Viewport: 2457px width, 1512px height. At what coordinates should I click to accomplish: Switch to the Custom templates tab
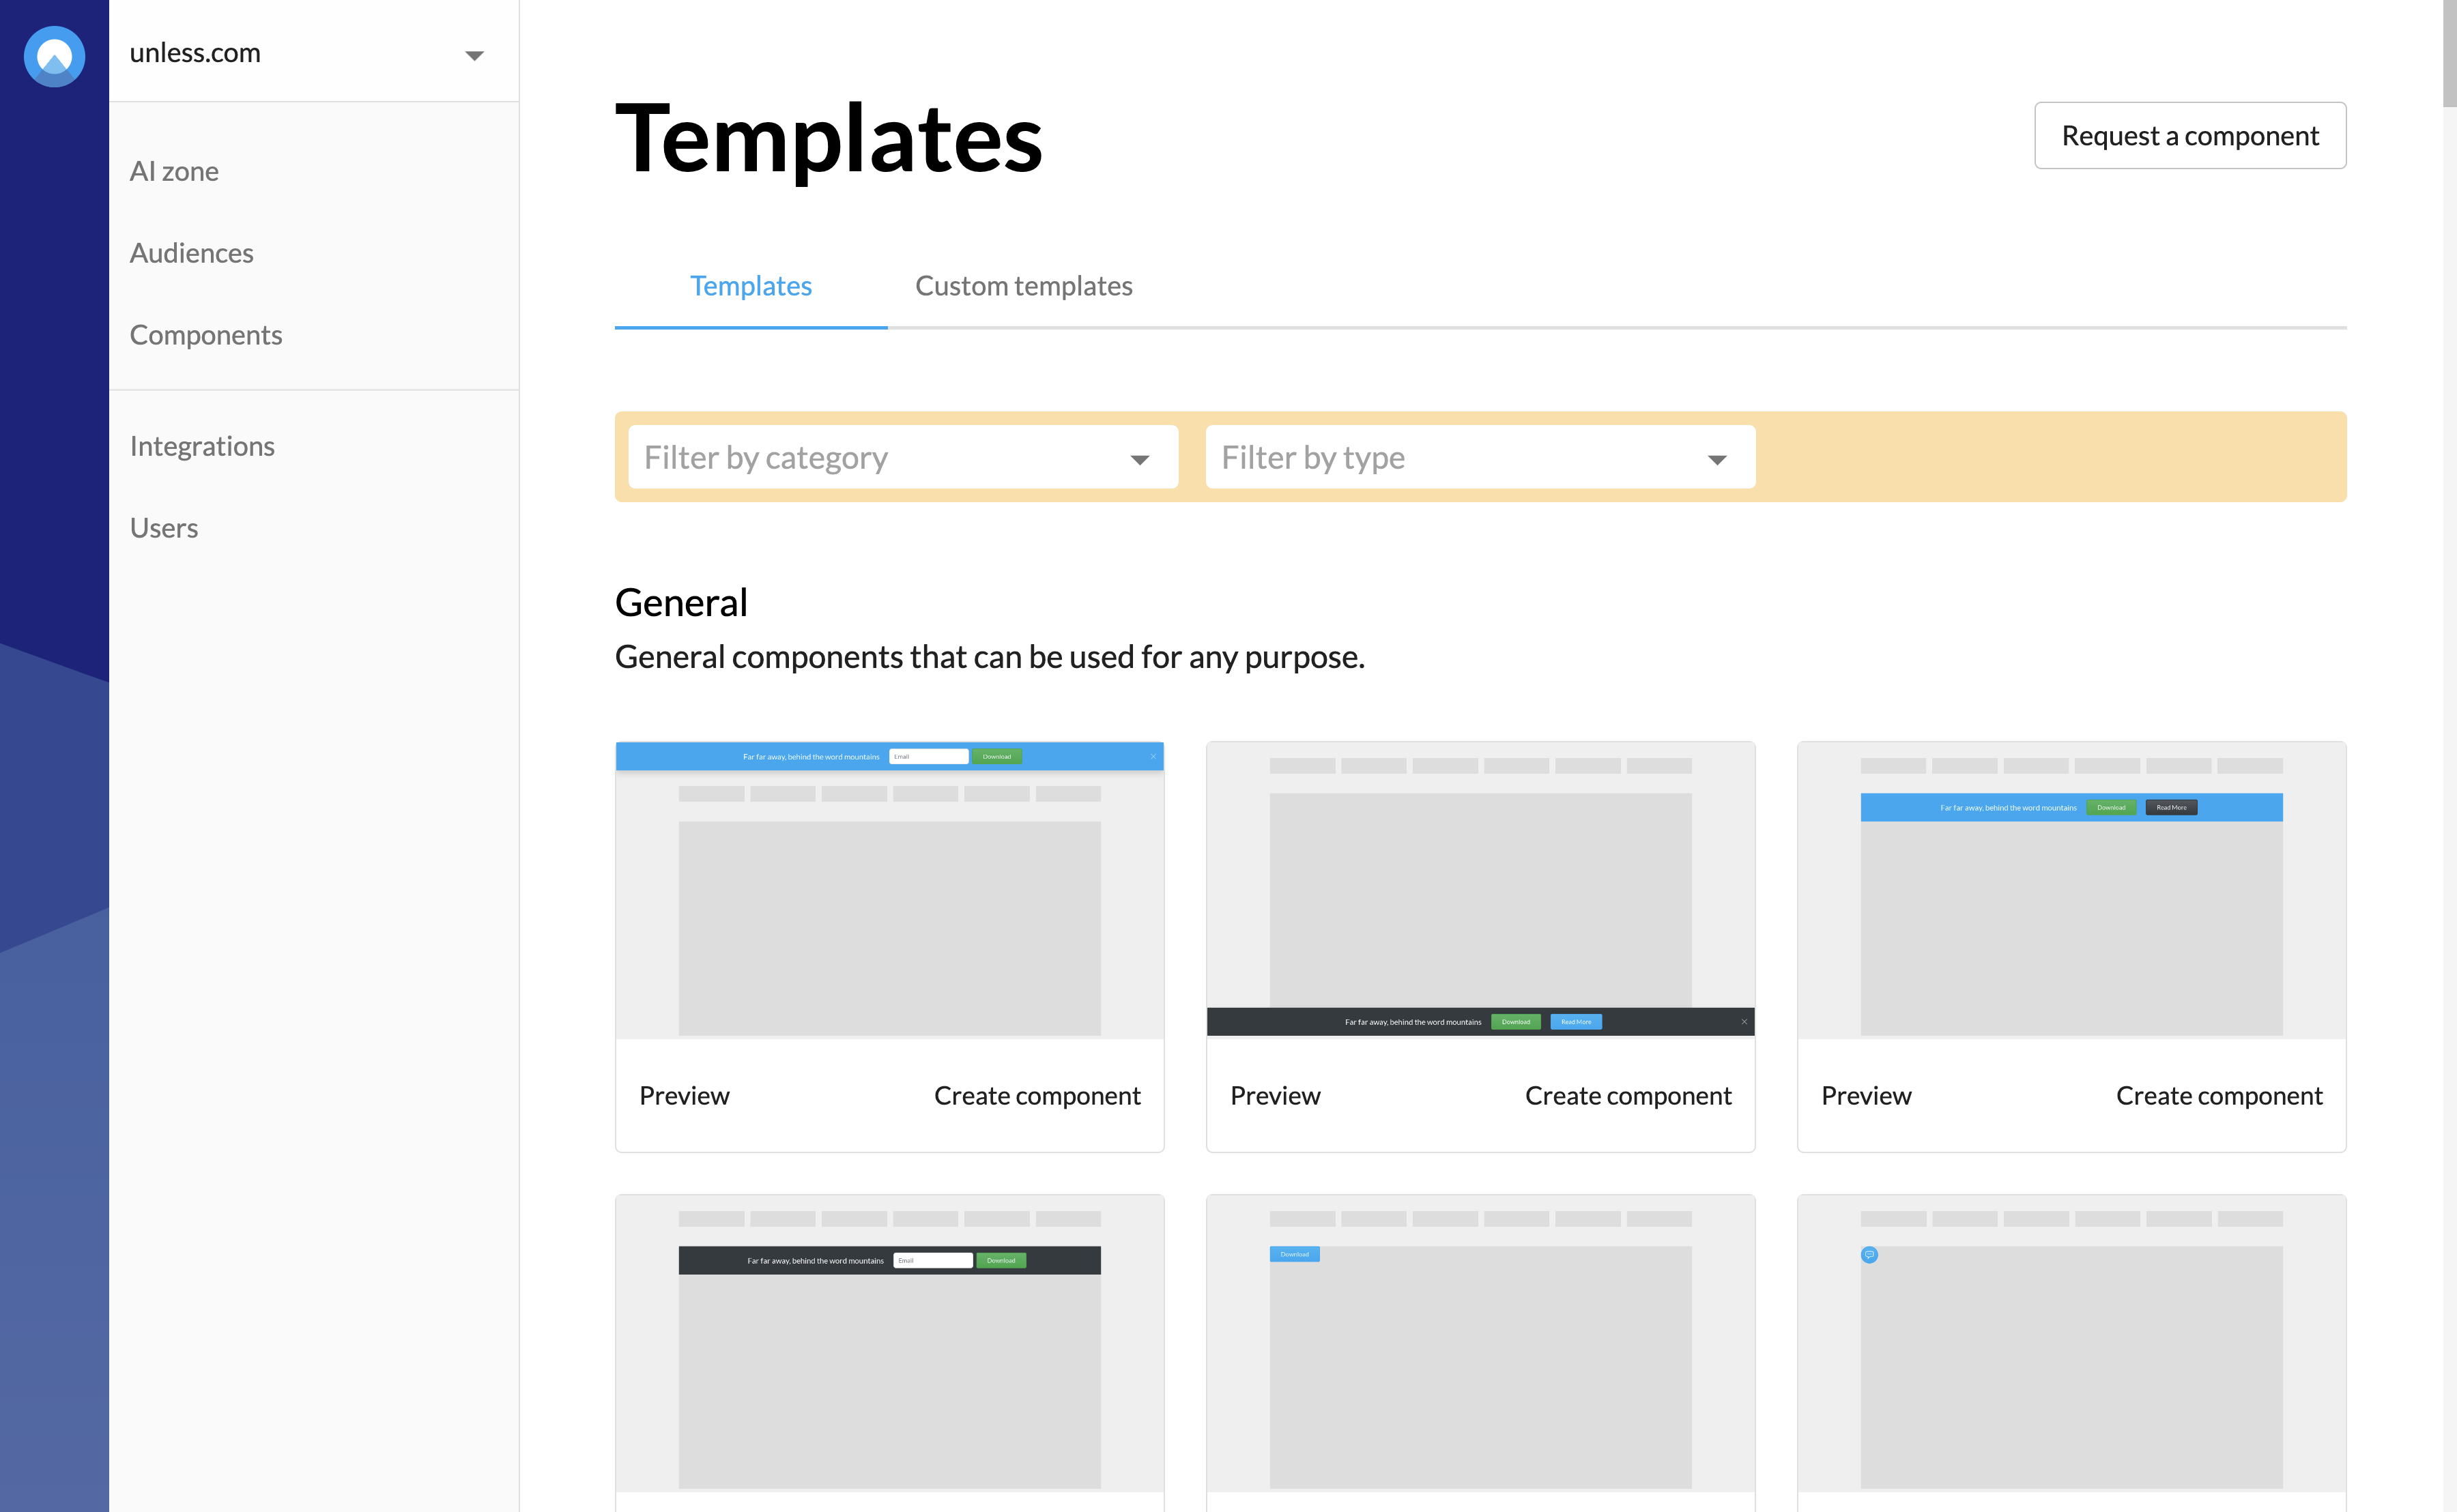[x=1023, y=286]
